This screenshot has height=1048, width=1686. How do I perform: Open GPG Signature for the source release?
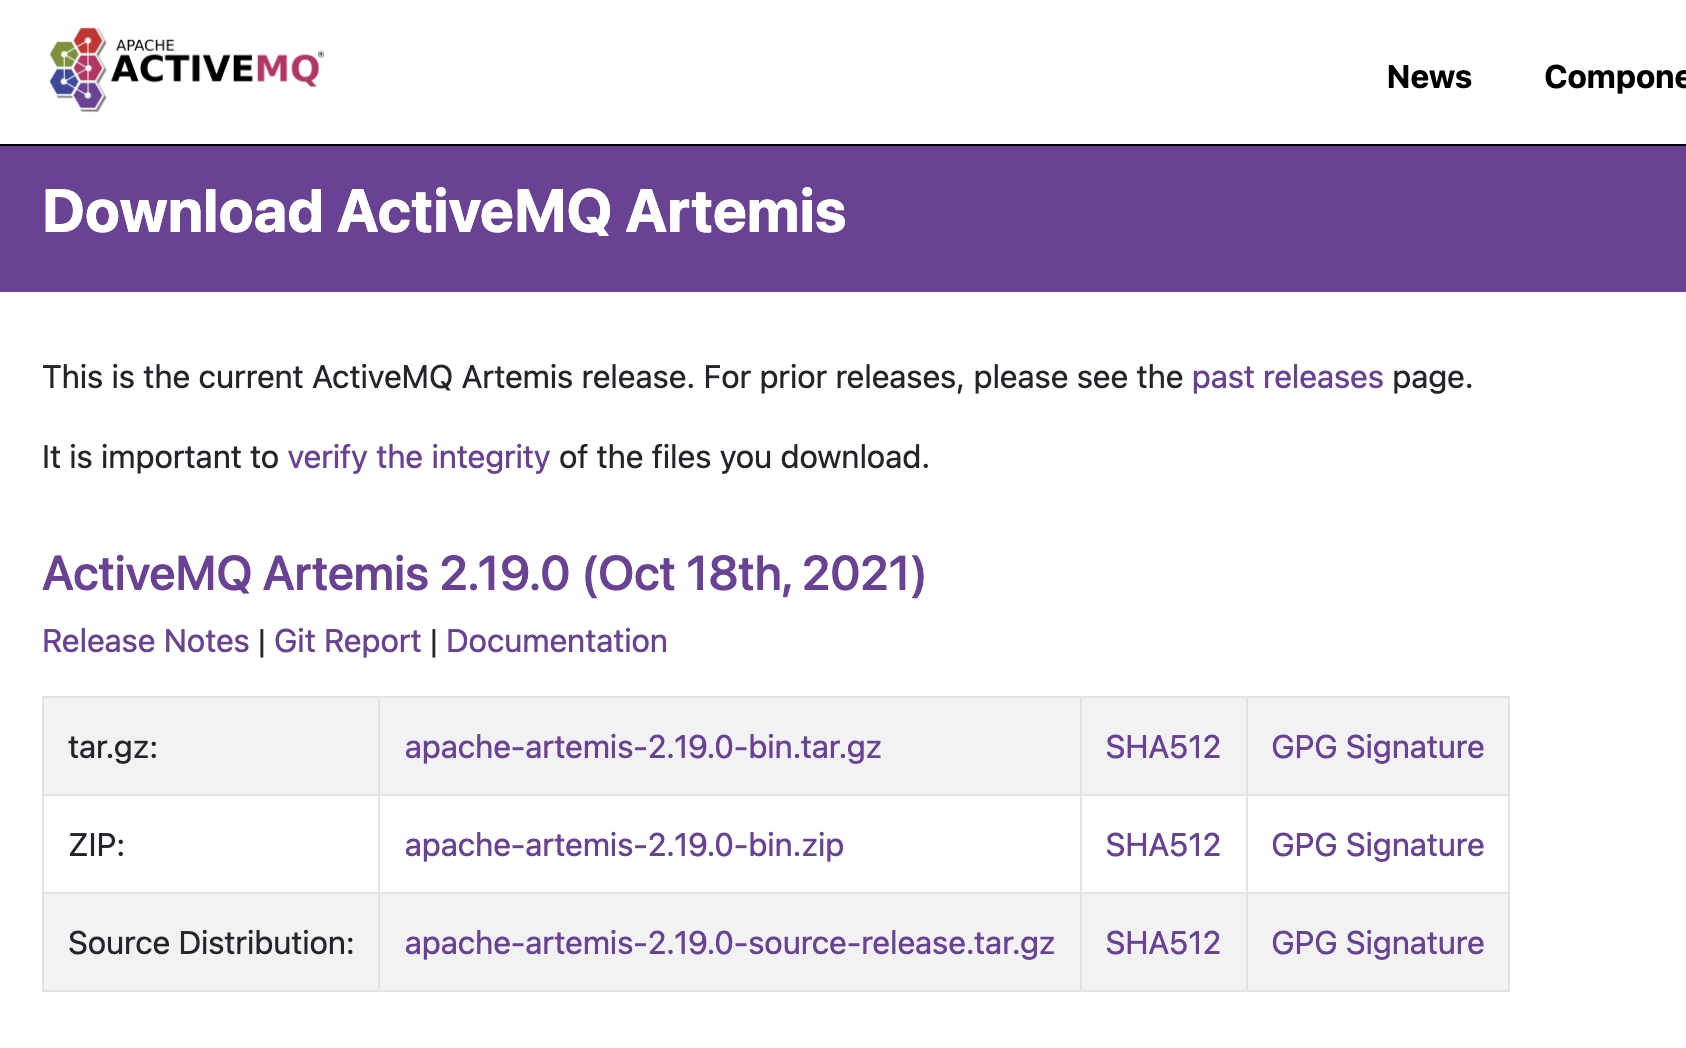pyautogui.click(x=1377, y=943)
